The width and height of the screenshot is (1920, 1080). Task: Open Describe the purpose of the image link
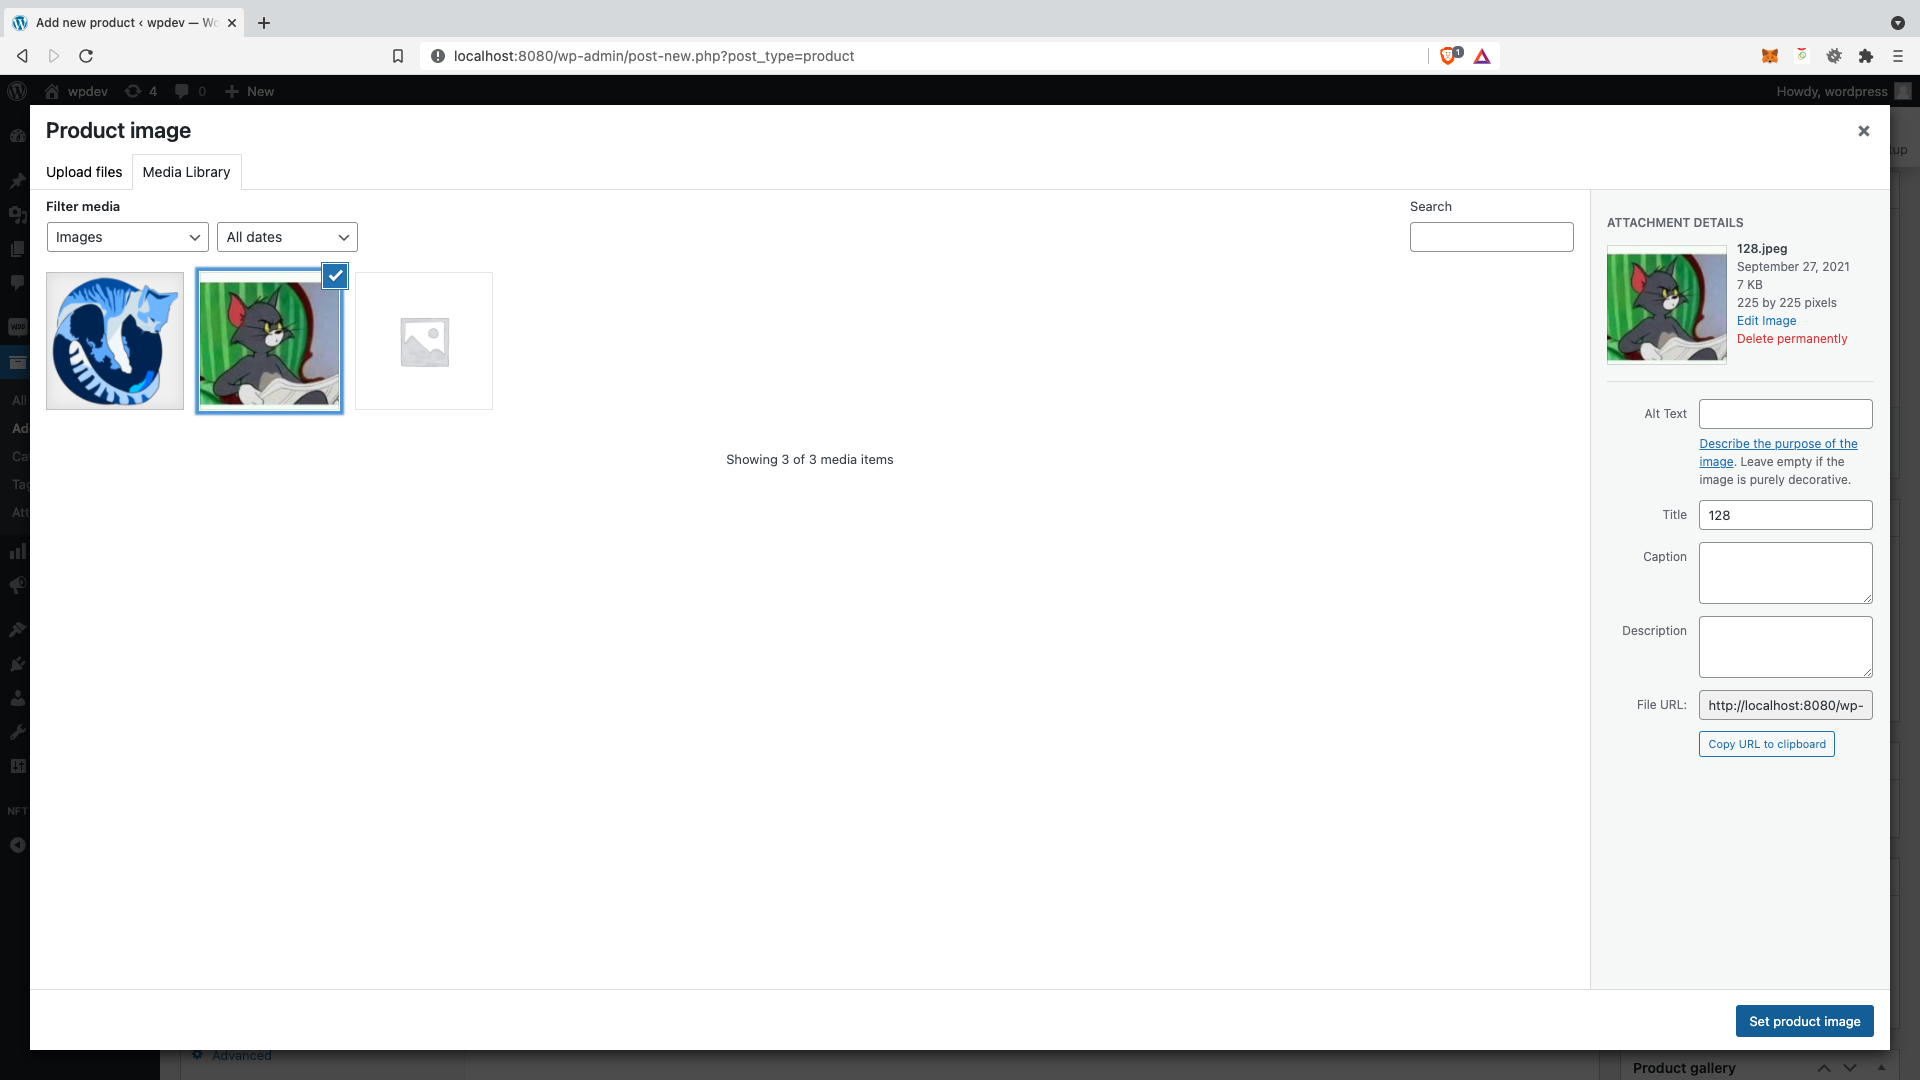pos(1778,452)
